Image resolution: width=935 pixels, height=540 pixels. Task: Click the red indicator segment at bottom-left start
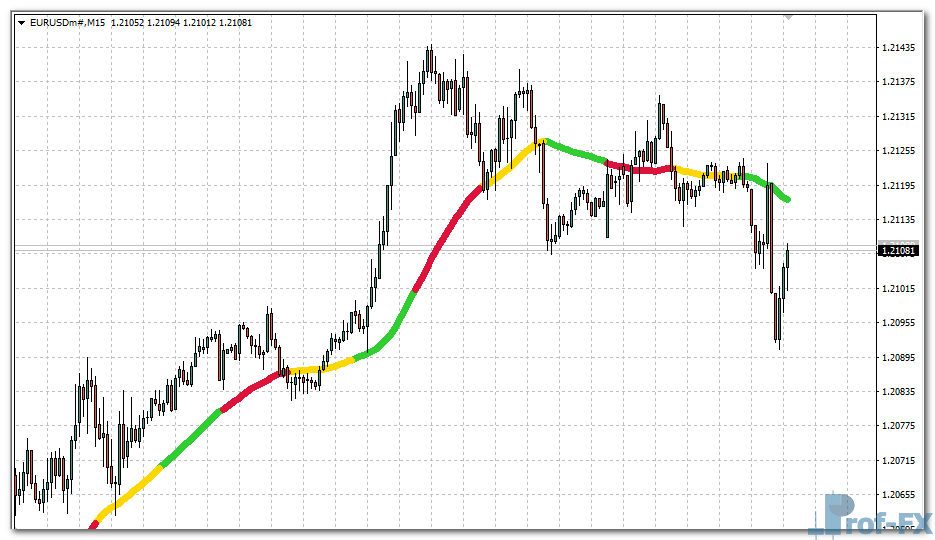click(x=94, y=523)
